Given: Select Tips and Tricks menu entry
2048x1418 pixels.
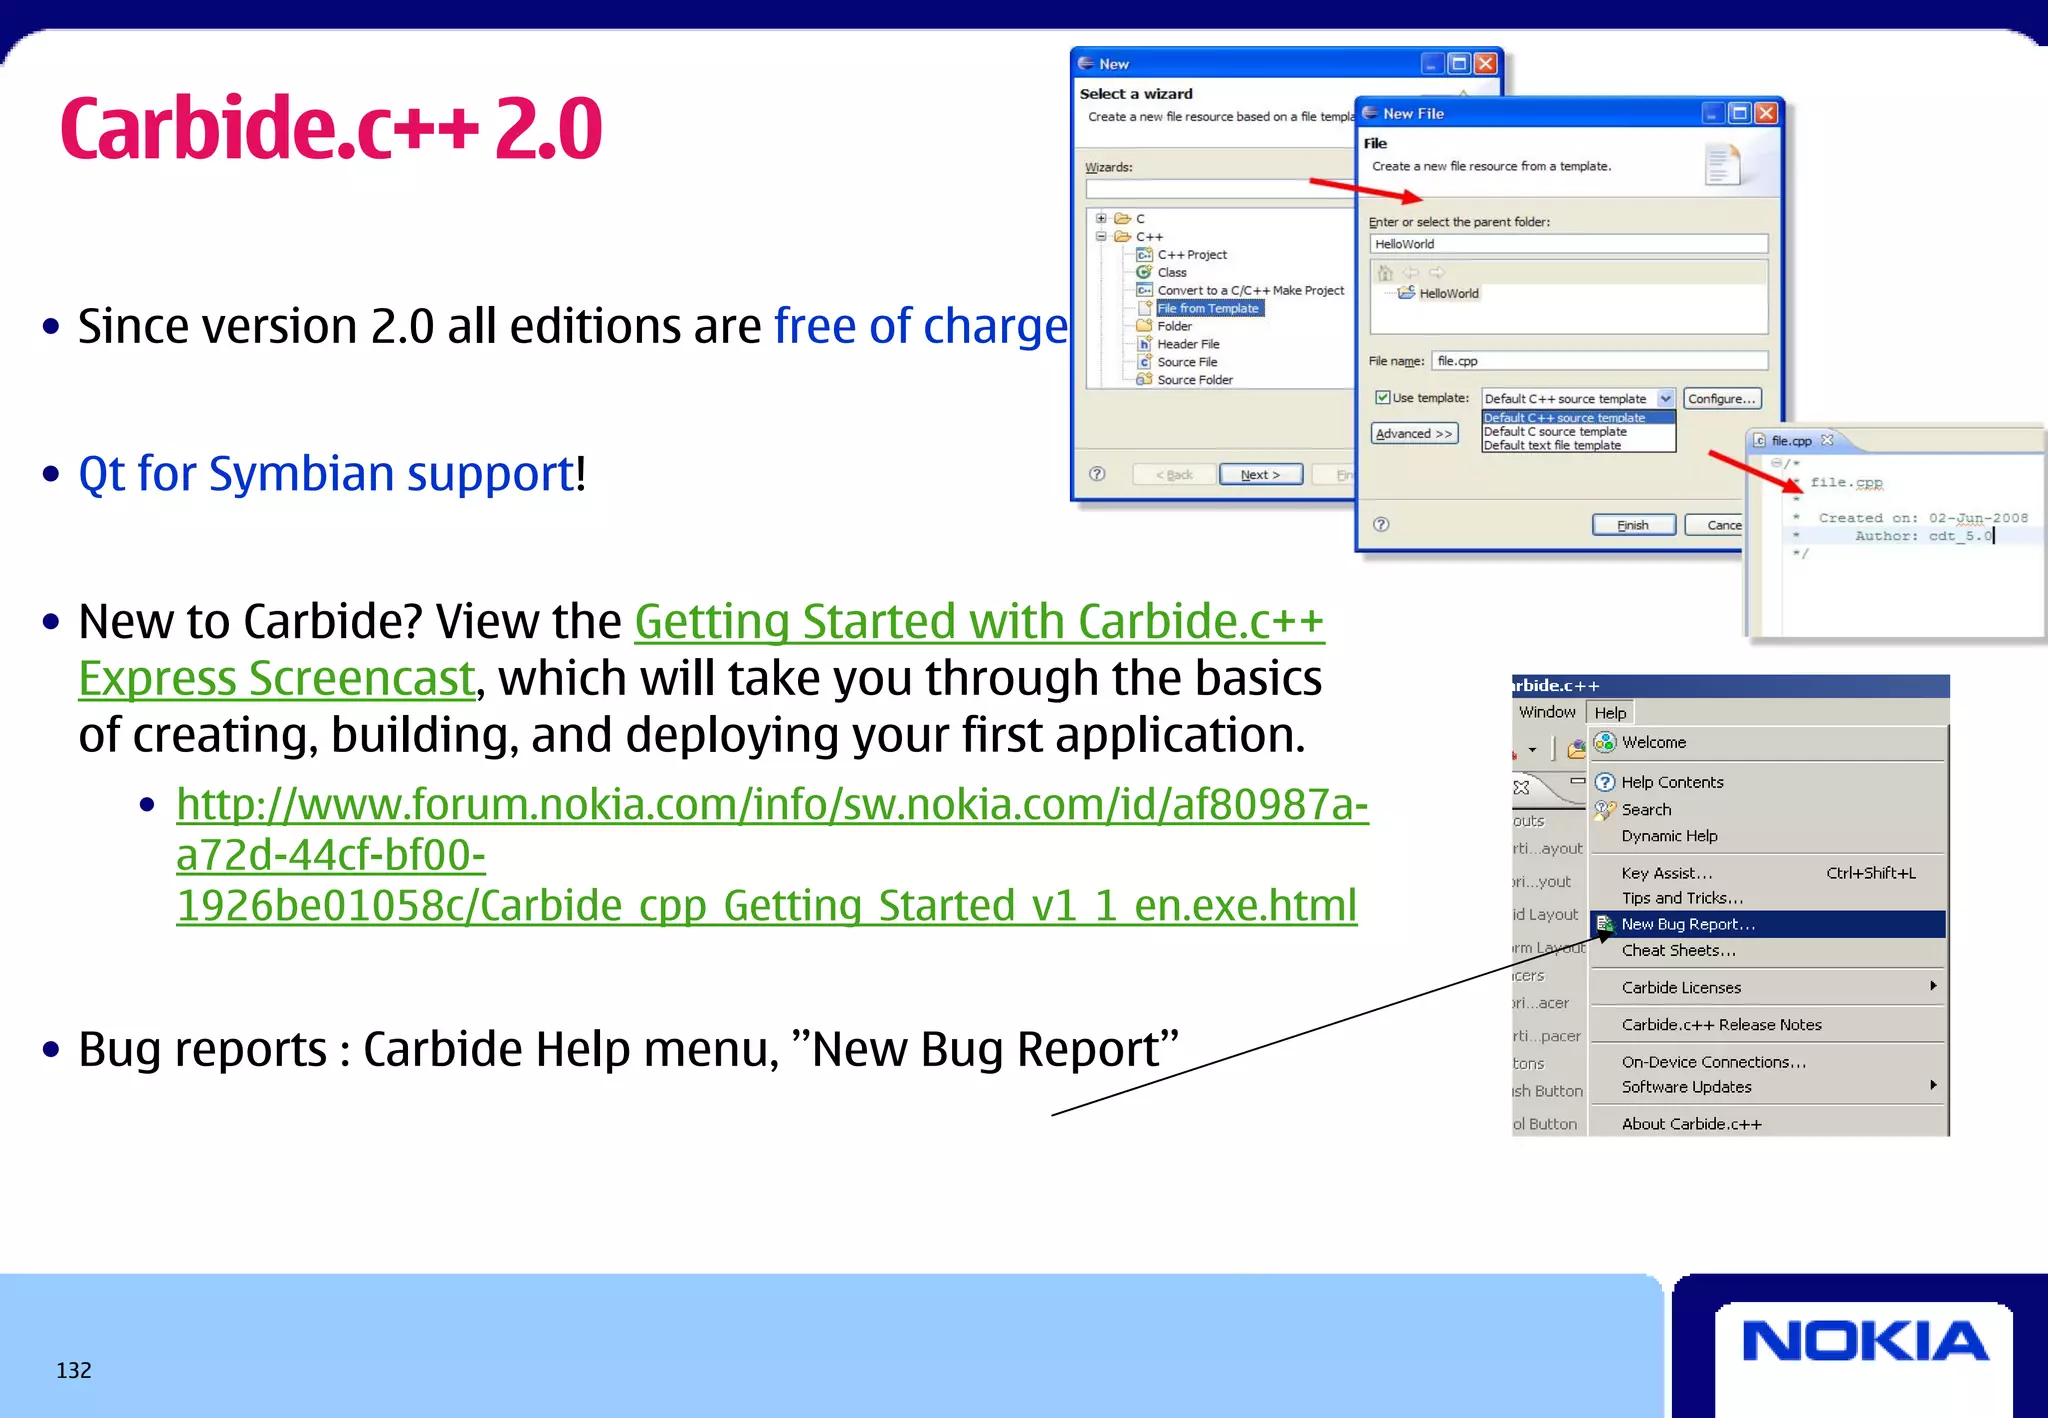Looking at the screenshot, I should tap(1768, 898).
